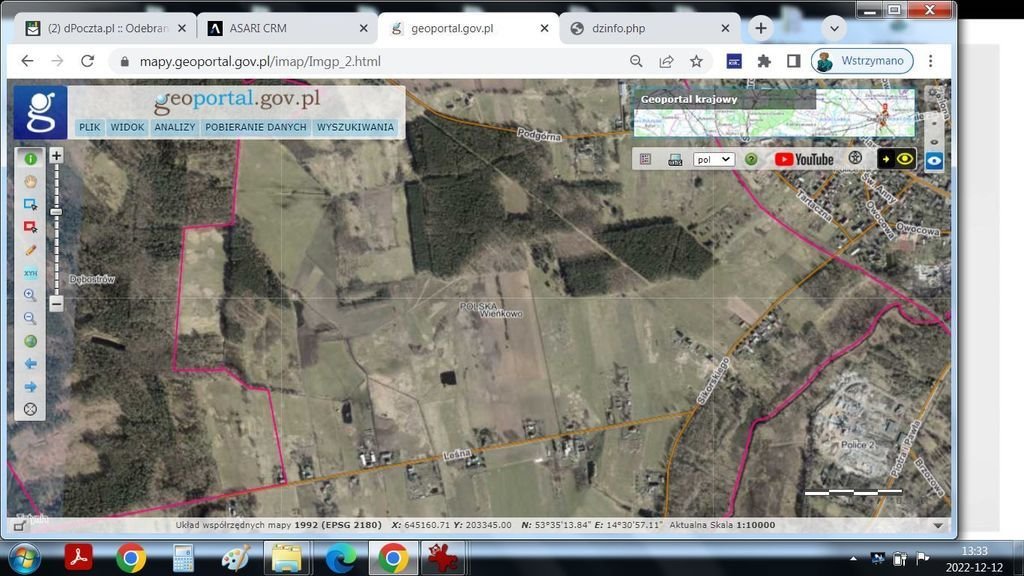Select the green info identify tool
The width and height of the screenshot is (1024, 576).
(30, 158)
